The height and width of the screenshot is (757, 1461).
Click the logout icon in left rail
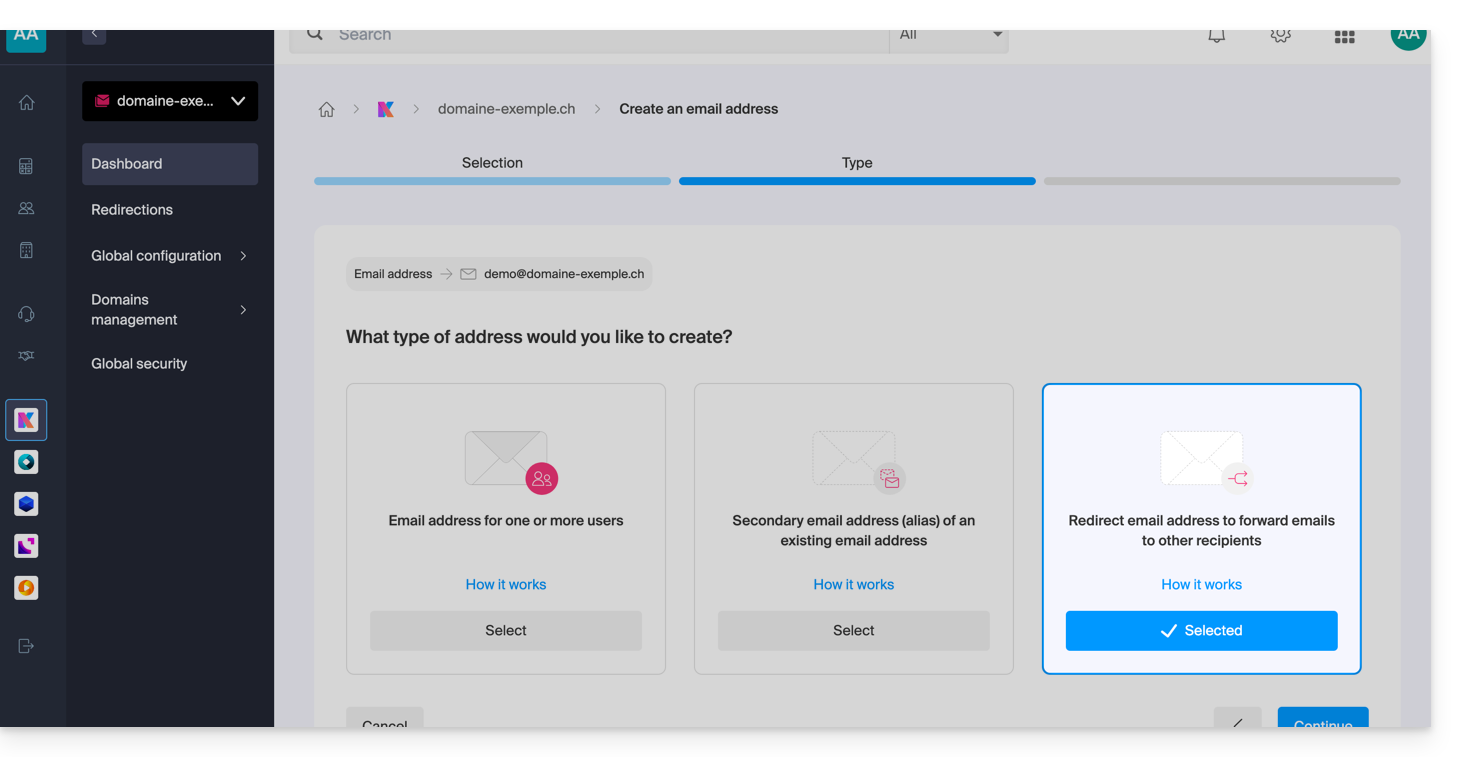pyautogui.click(x=26, y=646)
